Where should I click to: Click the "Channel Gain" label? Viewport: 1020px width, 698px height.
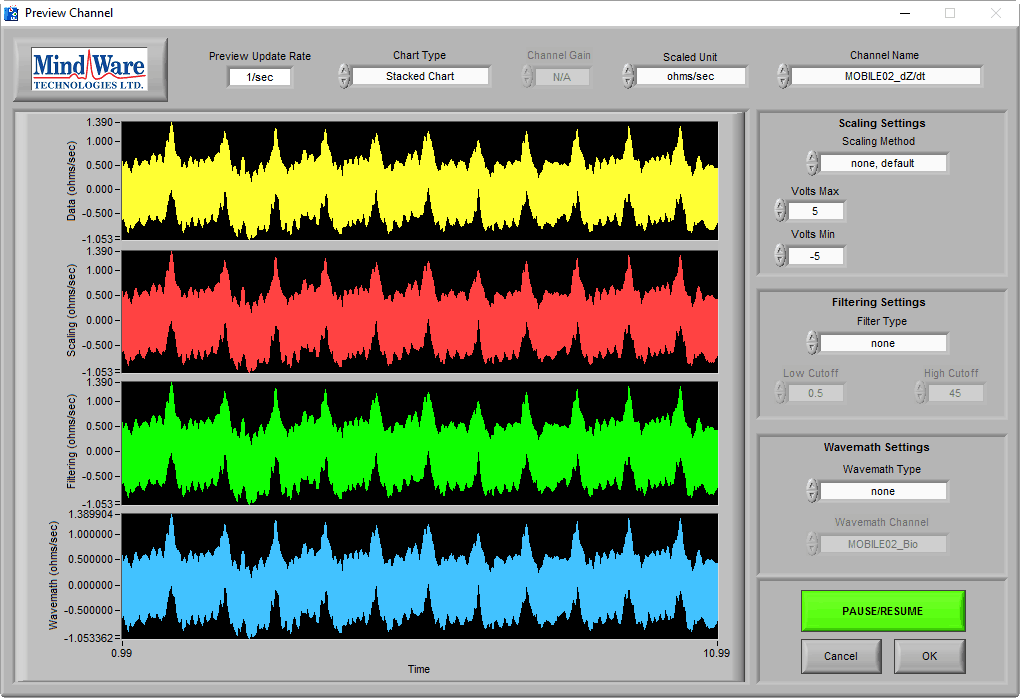(x=559, y=55)
